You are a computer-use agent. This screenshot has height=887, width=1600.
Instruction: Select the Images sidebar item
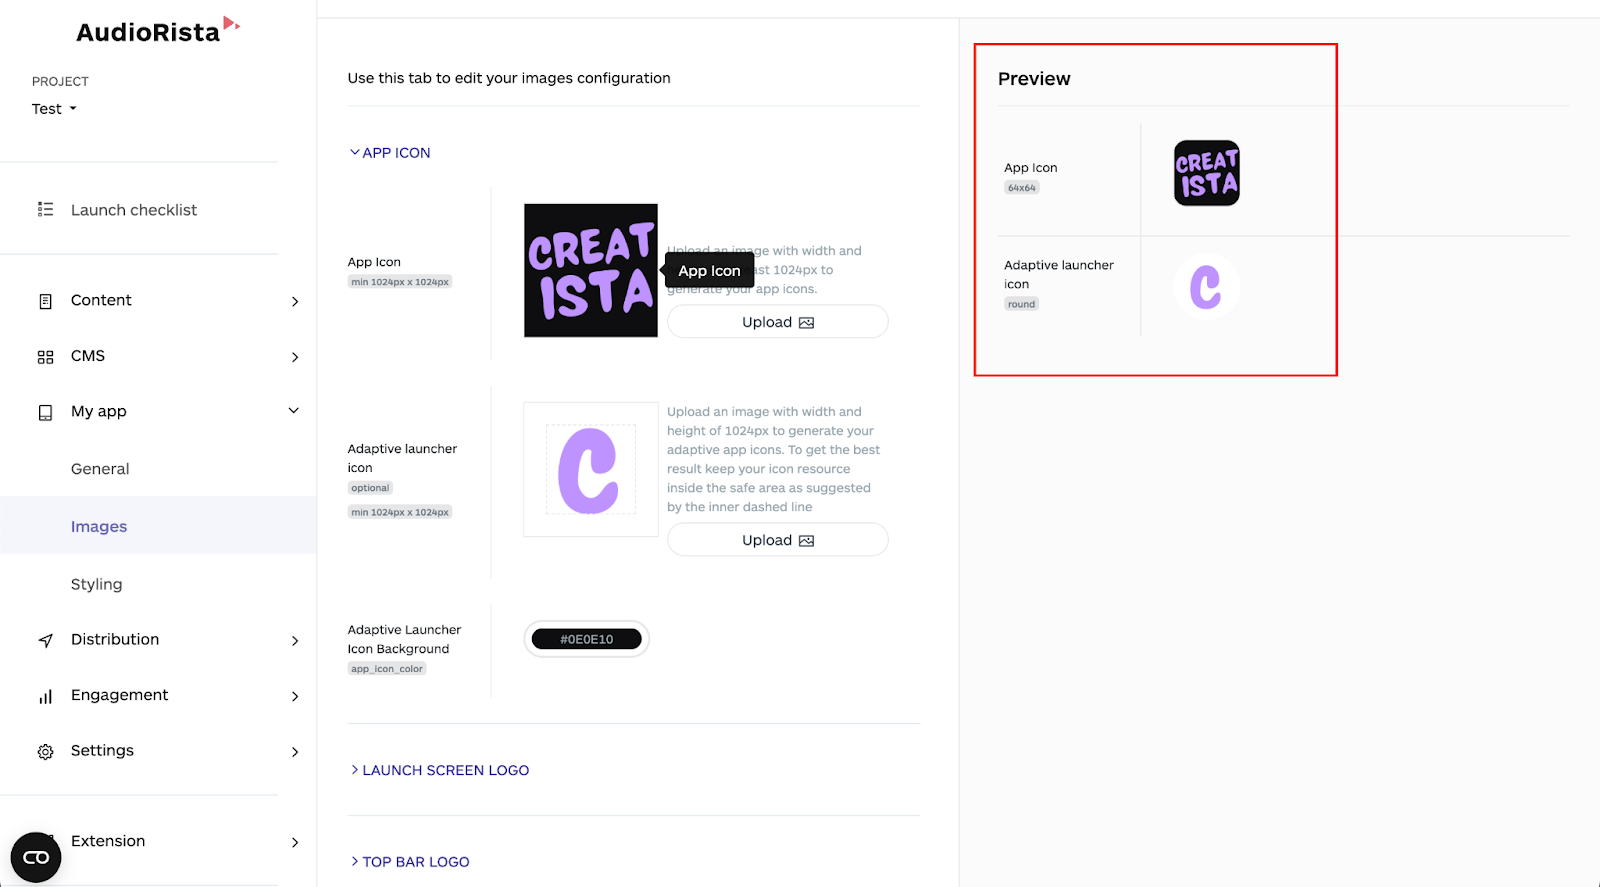click(x=158, y=525)
